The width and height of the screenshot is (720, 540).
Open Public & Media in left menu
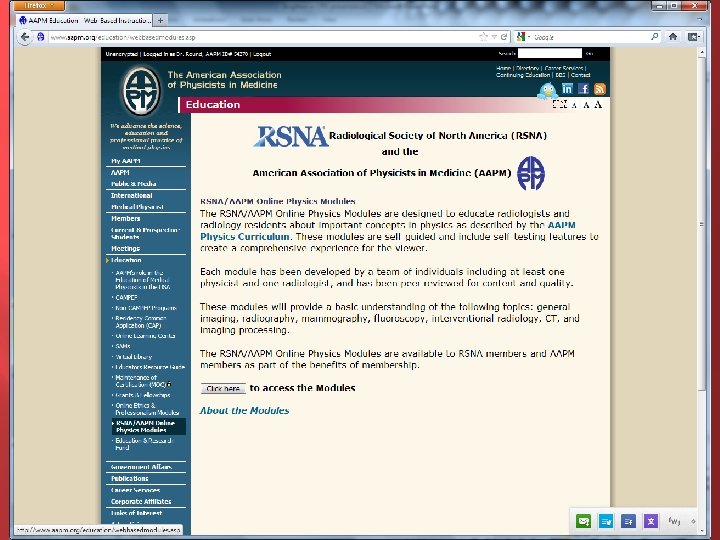click(x=134, y=184)
